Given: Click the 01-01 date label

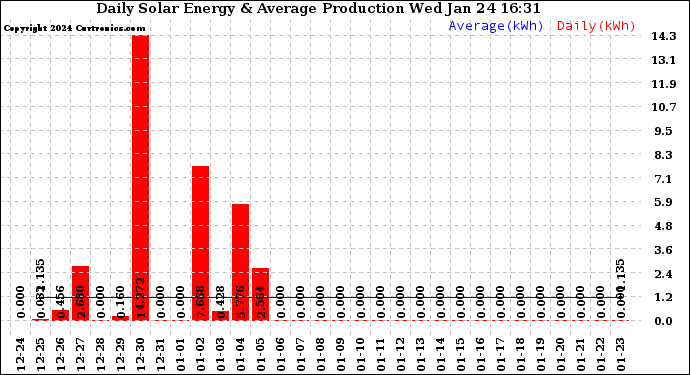Looking at the screenshot, I should coord(181,355).
